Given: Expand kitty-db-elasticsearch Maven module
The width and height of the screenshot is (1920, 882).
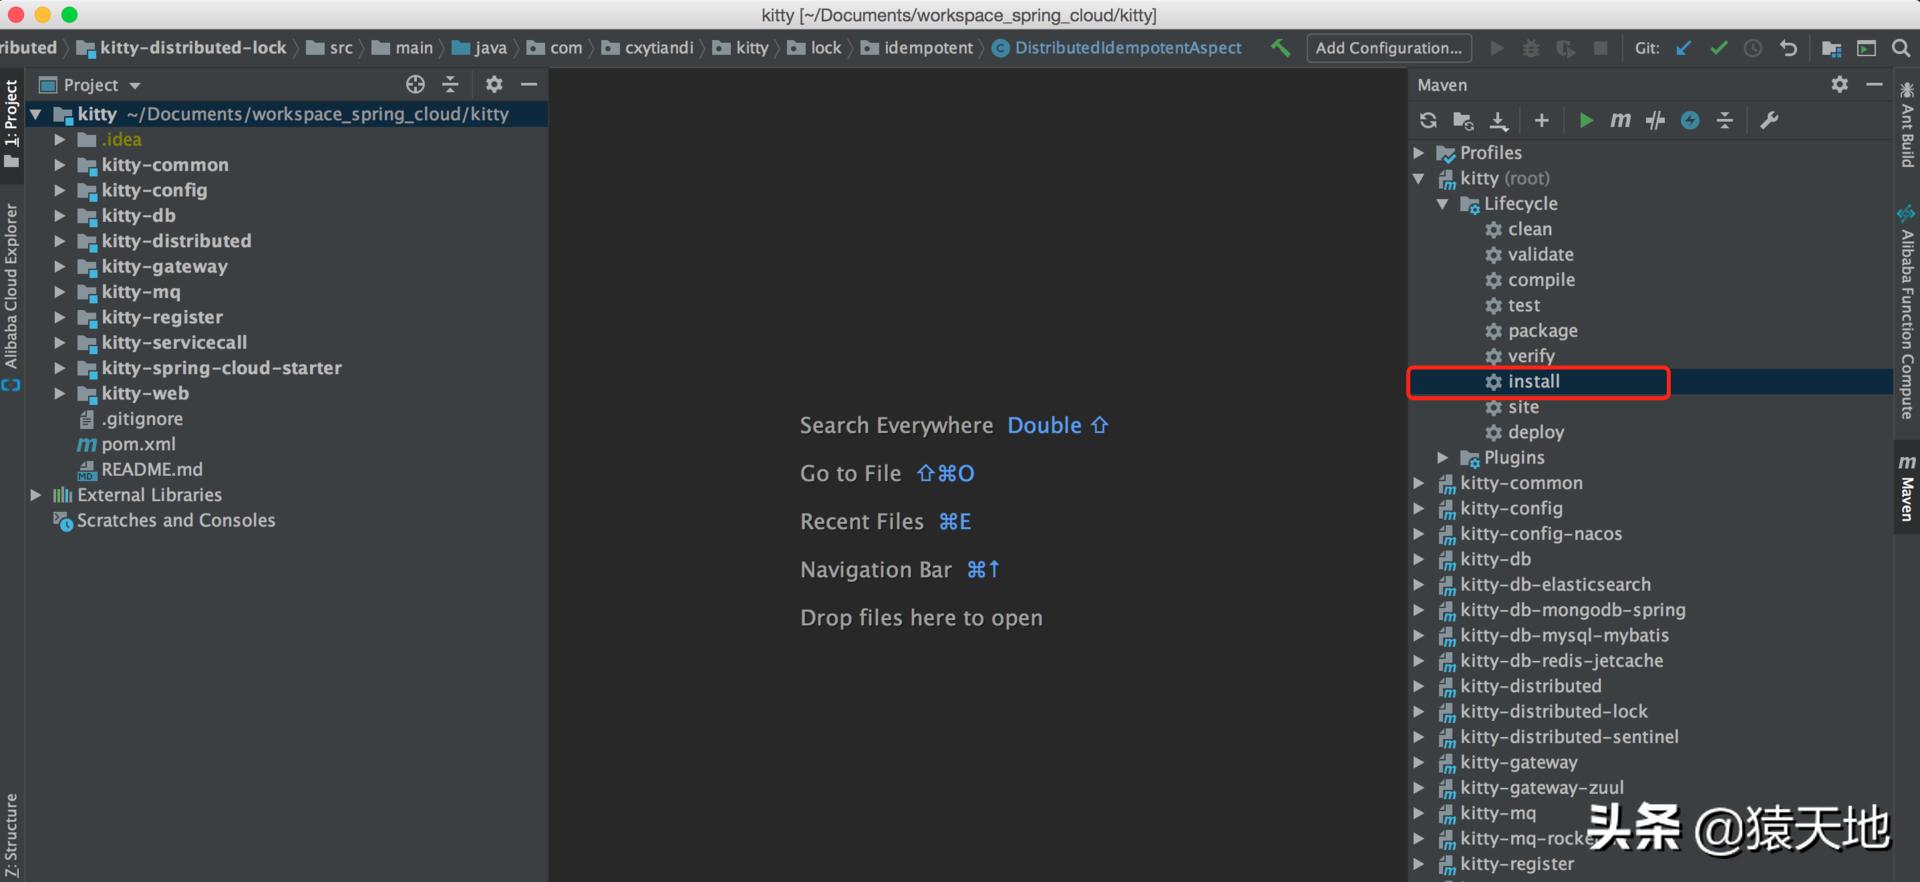Looking at the screenshot, I should [x=1419, y=585].
